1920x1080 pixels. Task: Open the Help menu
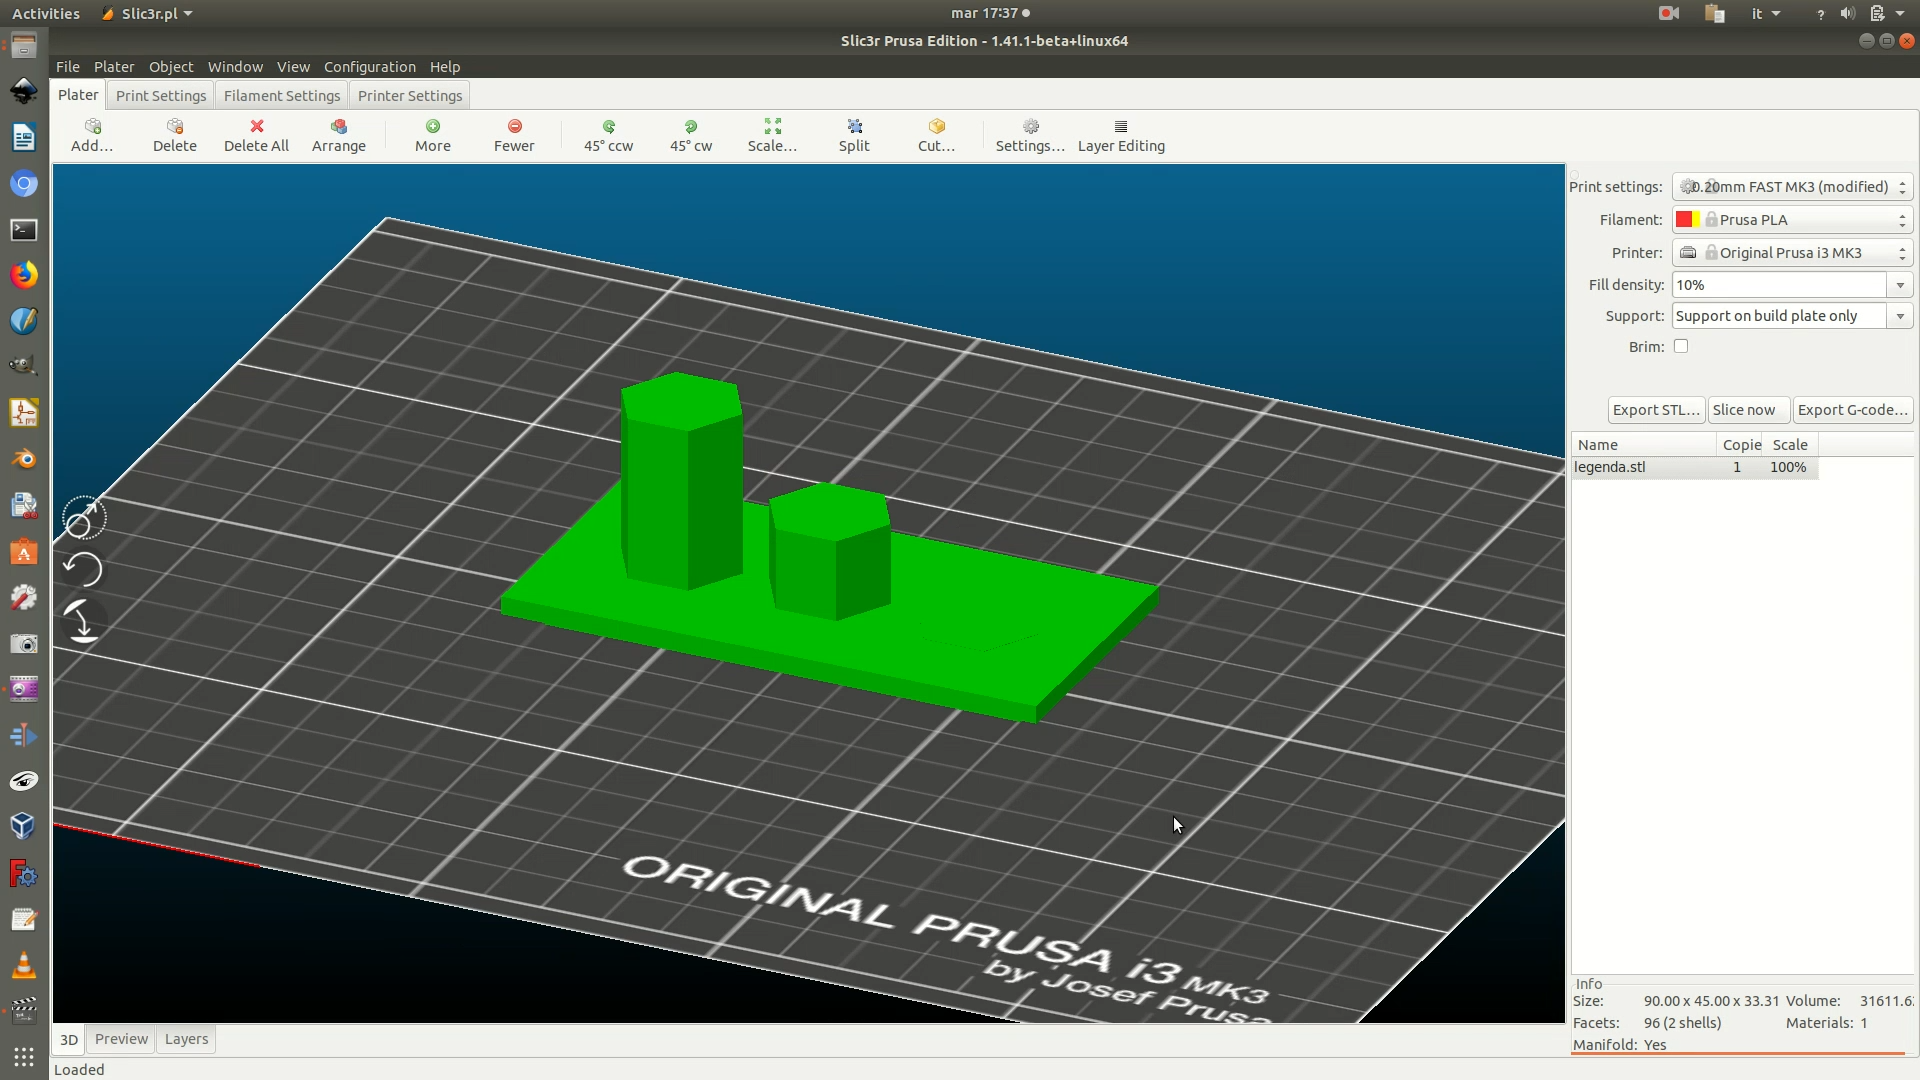pos(445,67)
